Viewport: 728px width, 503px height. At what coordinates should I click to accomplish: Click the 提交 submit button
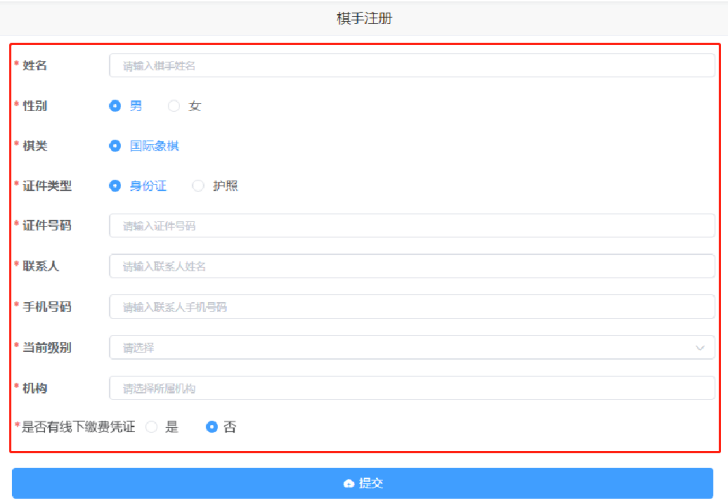[x=362, y=483]
